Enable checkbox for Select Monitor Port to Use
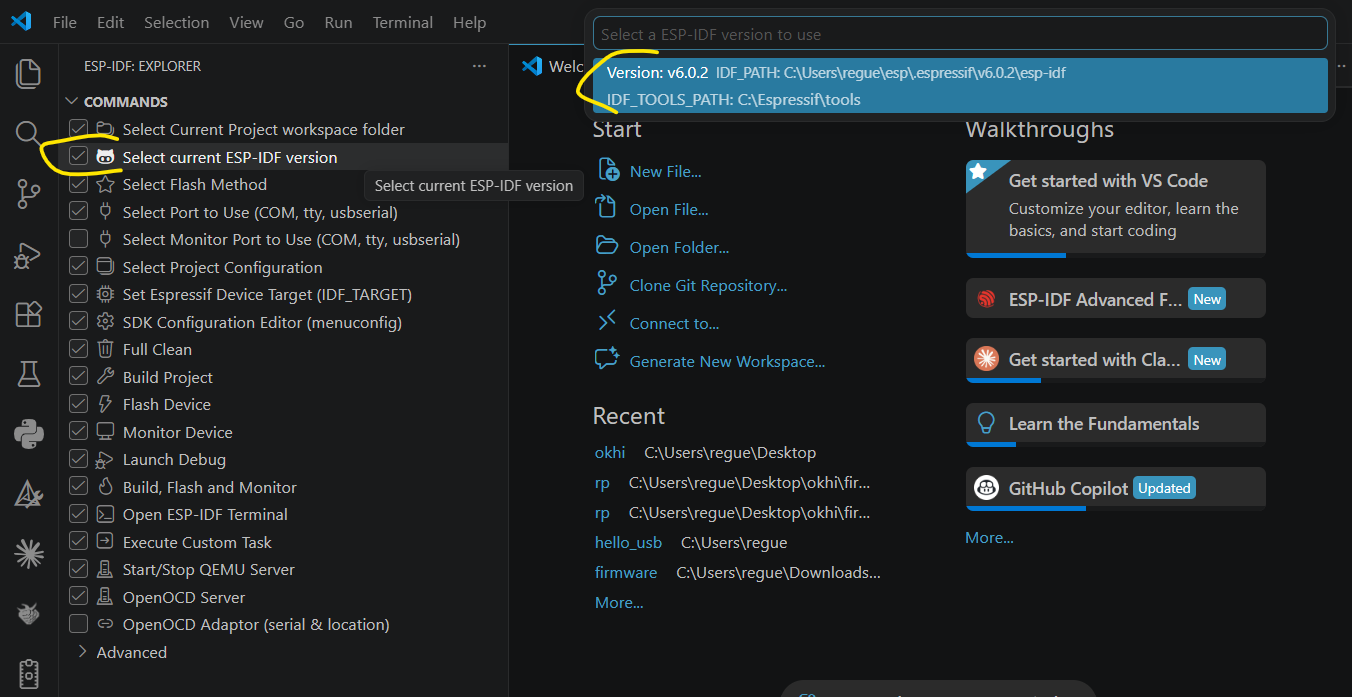This screenshot has width=1352, height=697. click(78, 239)
